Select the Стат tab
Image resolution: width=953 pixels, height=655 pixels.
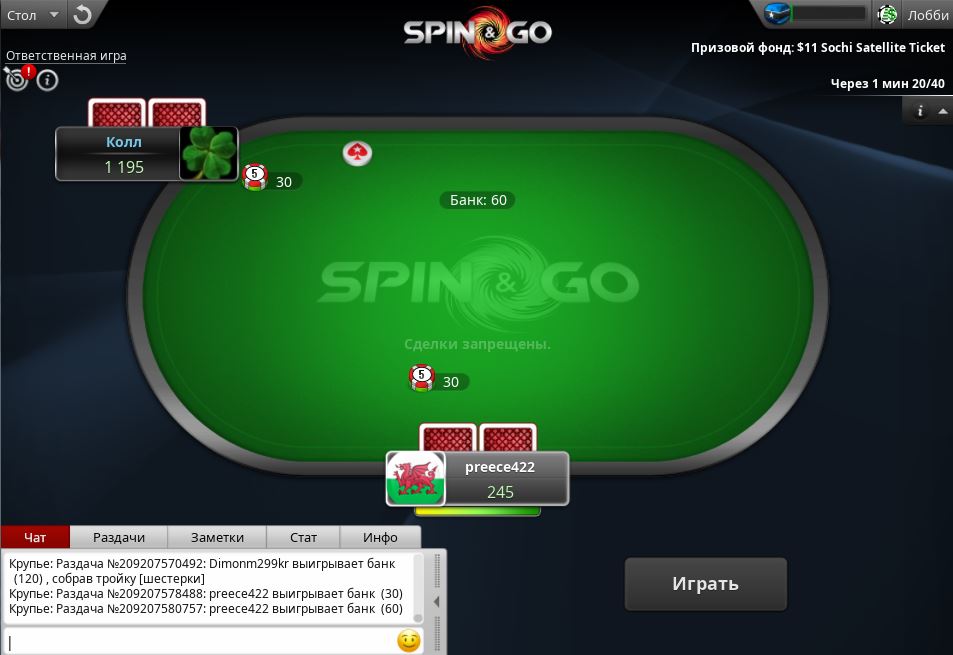pos(303,537)
